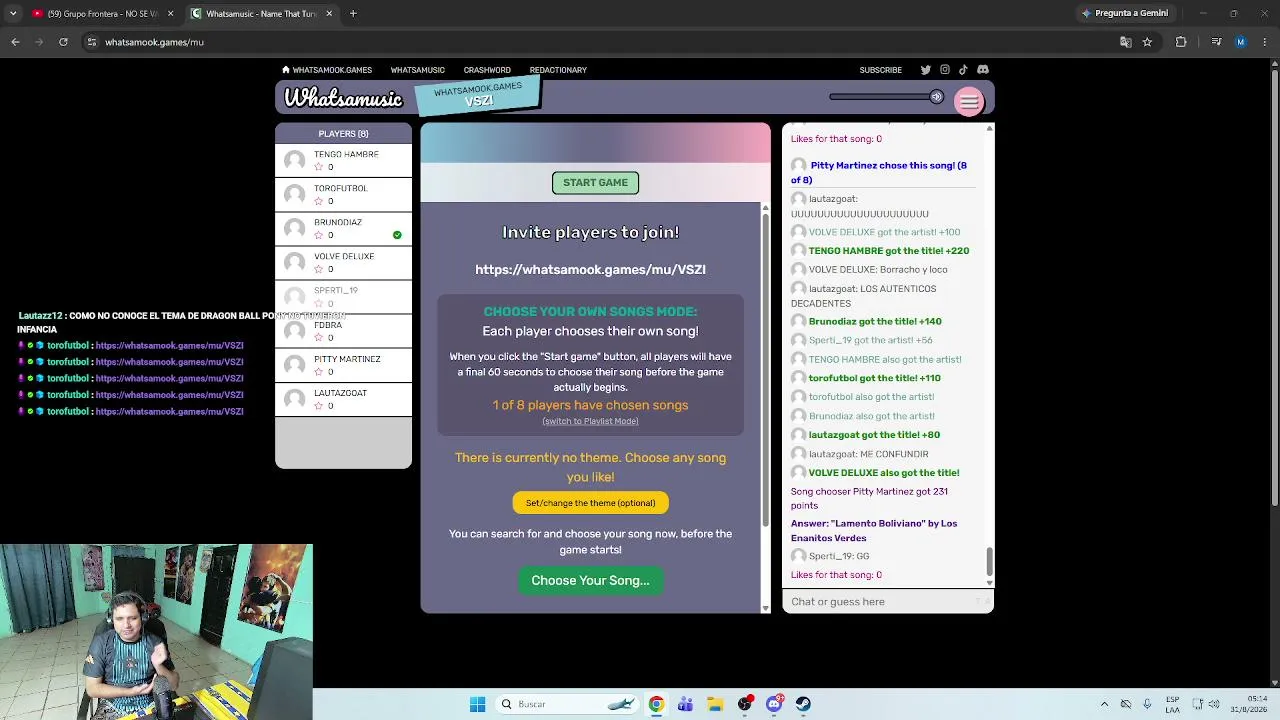Image resolution: width=1280 pixels, height=720 pixels.
Task: Click the answer "Lamento Boliviano" chat message
Action: tap(874, 531)
